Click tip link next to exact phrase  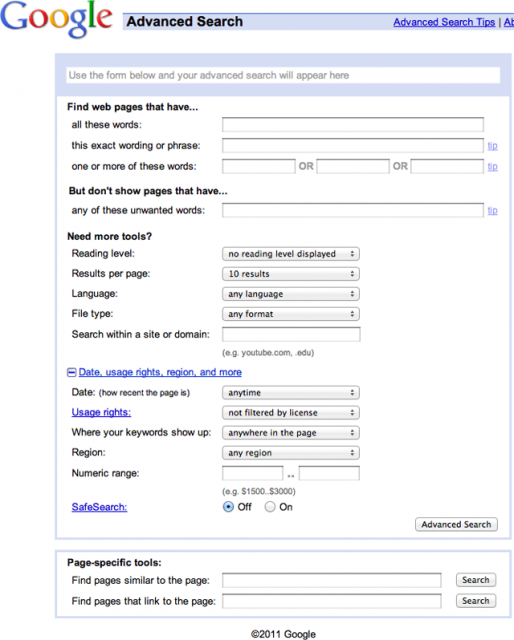click(492, 146)
